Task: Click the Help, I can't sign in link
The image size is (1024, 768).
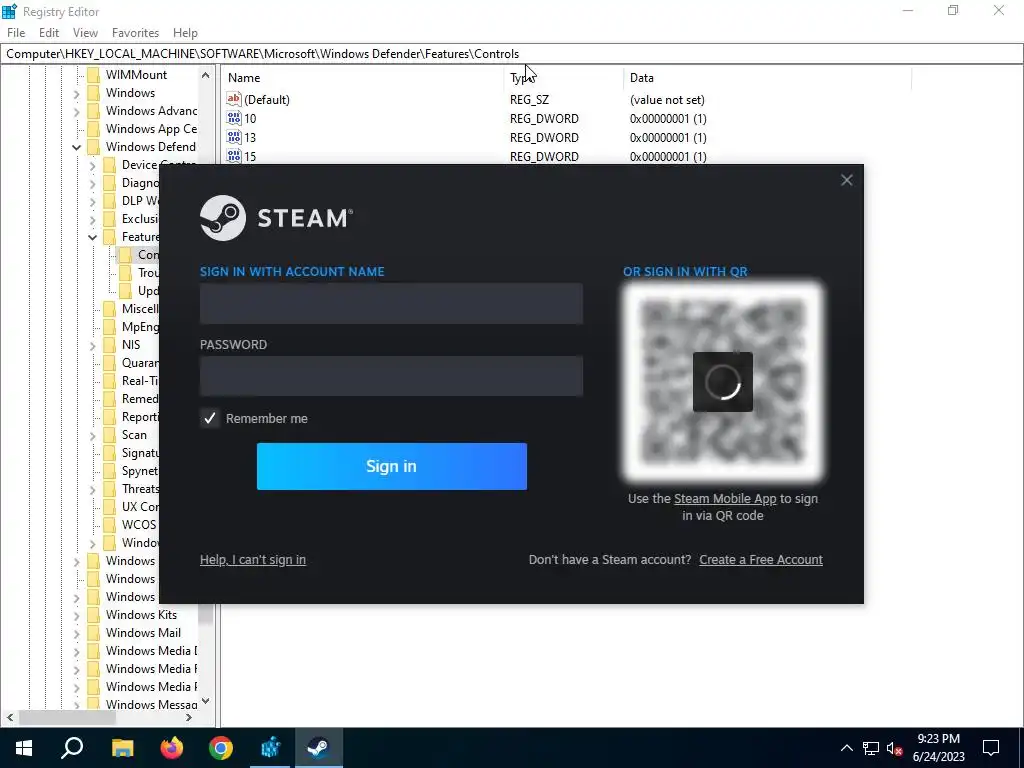Action: [253, 560]
